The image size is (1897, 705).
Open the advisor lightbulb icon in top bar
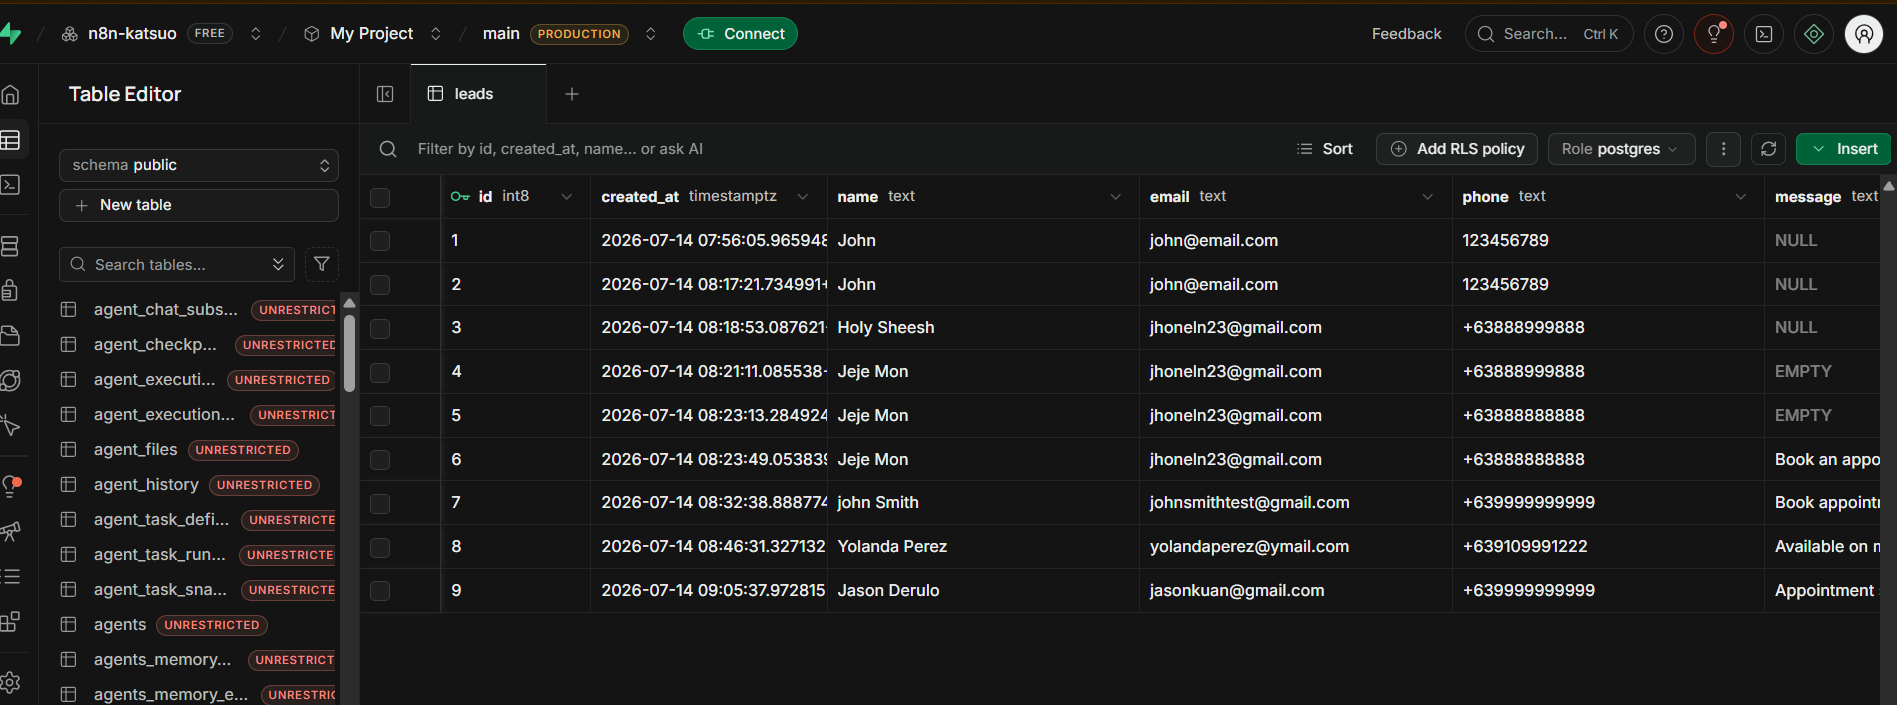1714,34
